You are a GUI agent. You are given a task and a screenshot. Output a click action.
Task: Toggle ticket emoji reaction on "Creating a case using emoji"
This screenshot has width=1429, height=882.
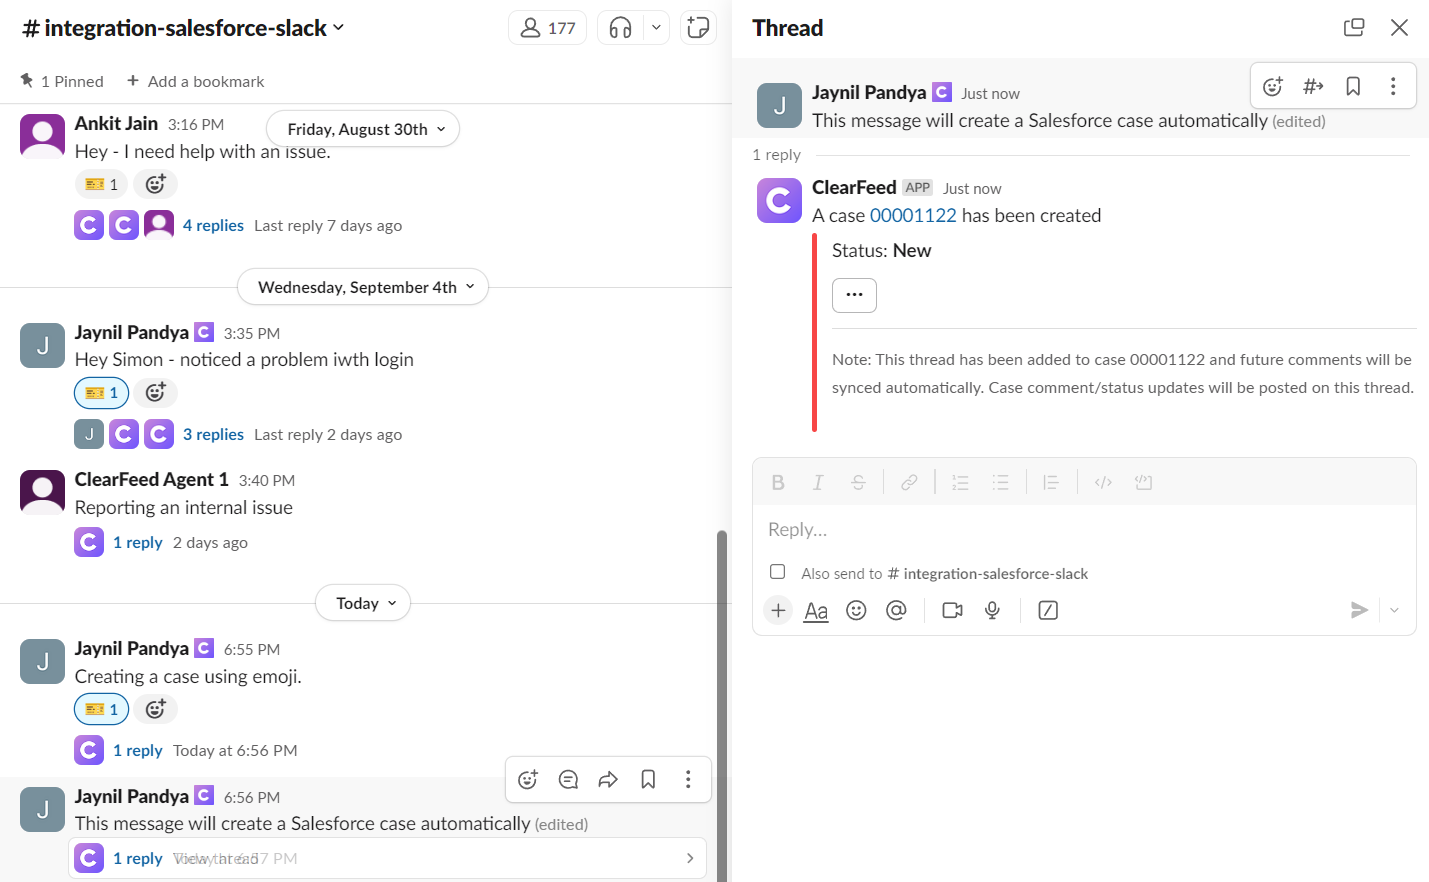tap(102, 709)
